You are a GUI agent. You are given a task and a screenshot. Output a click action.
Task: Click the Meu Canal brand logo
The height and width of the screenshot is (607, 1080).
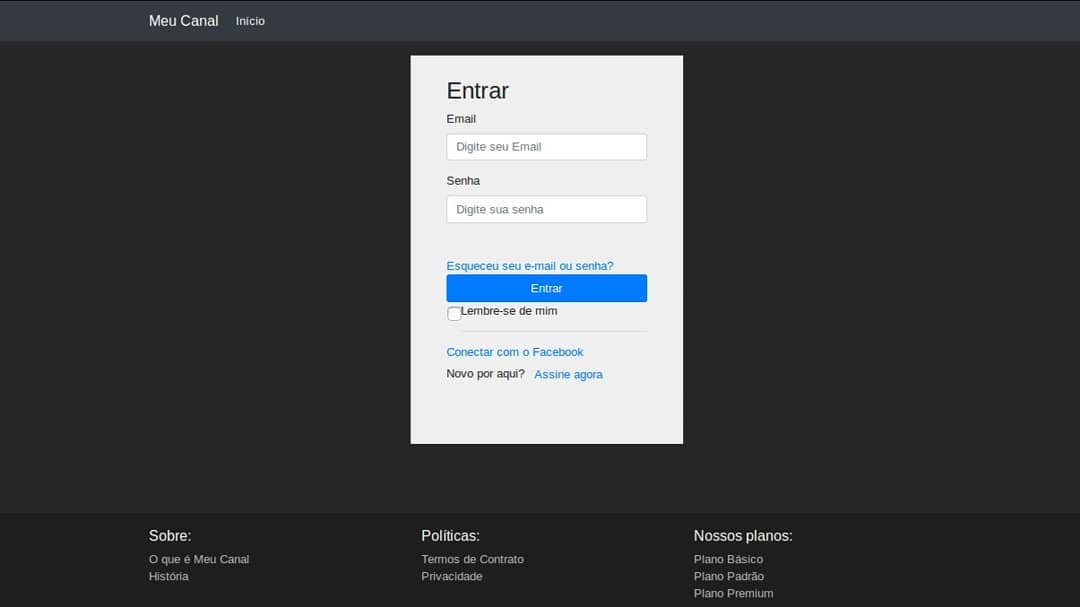click(183, 21)
